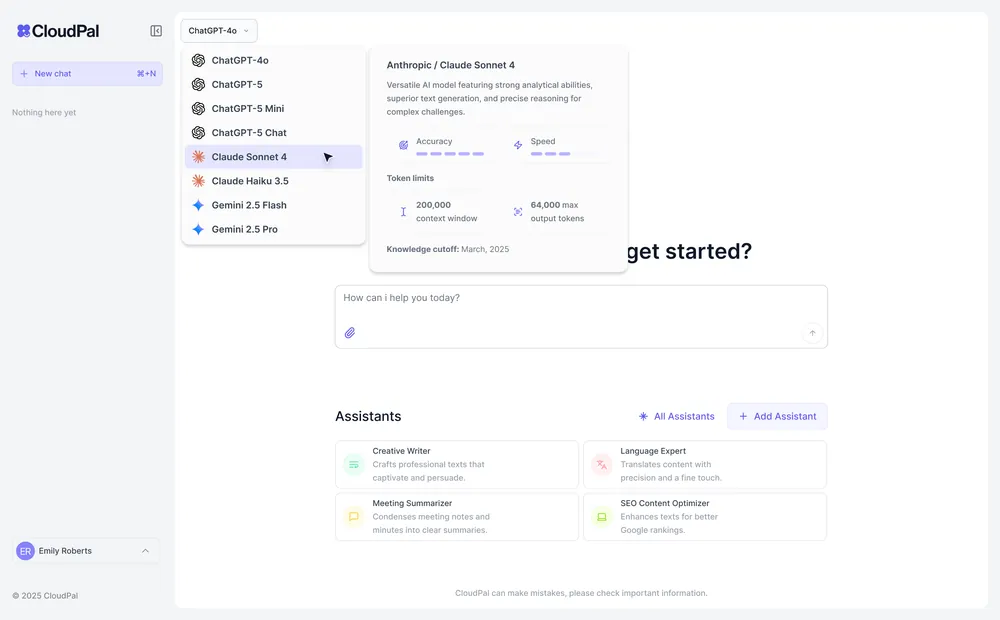Click the SEO Content Optimizer laptop icon
This screenshot has width=1000, height=620.
(601, 517)
